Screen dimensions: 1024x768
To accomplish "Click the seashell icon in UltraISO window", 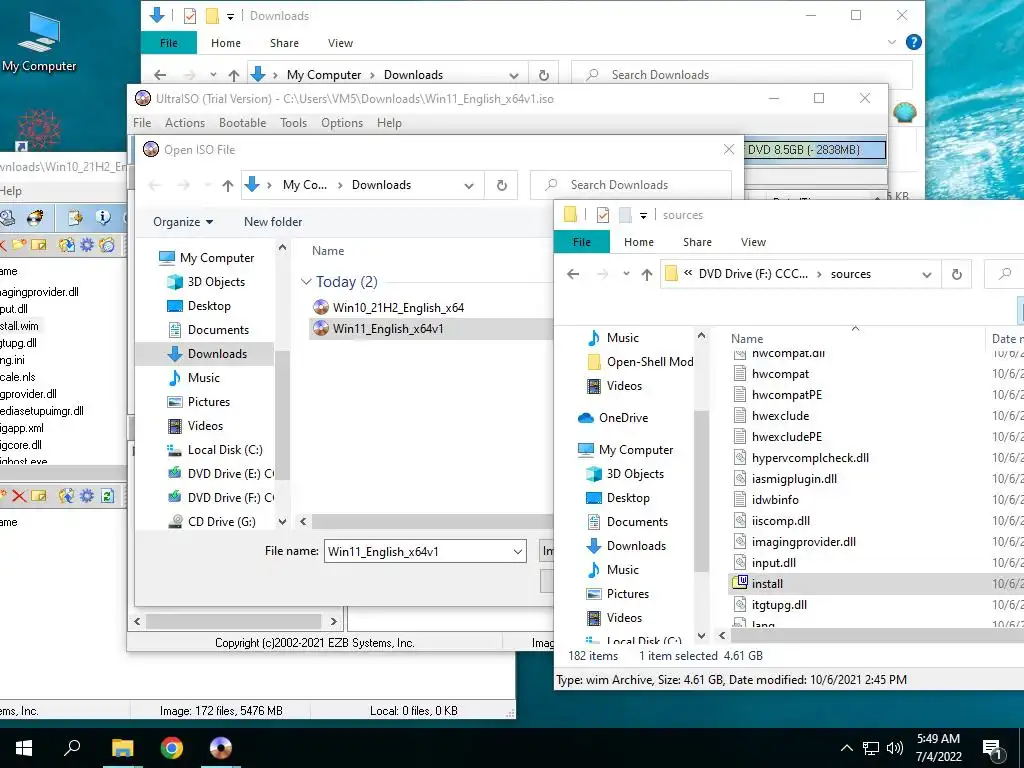I will pos(904,112).
